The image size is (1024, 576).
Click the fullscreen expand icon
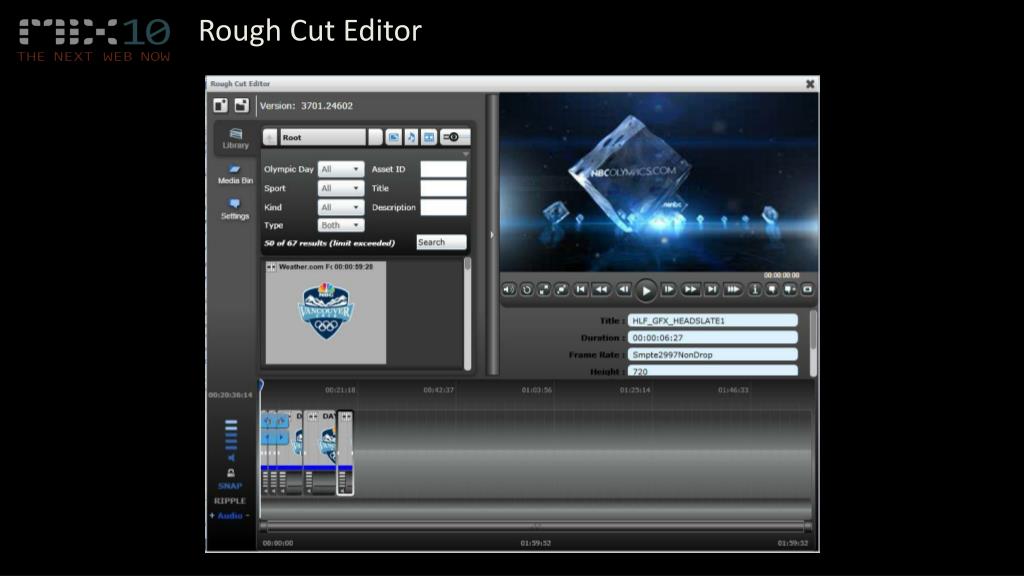tap(543, 289)
